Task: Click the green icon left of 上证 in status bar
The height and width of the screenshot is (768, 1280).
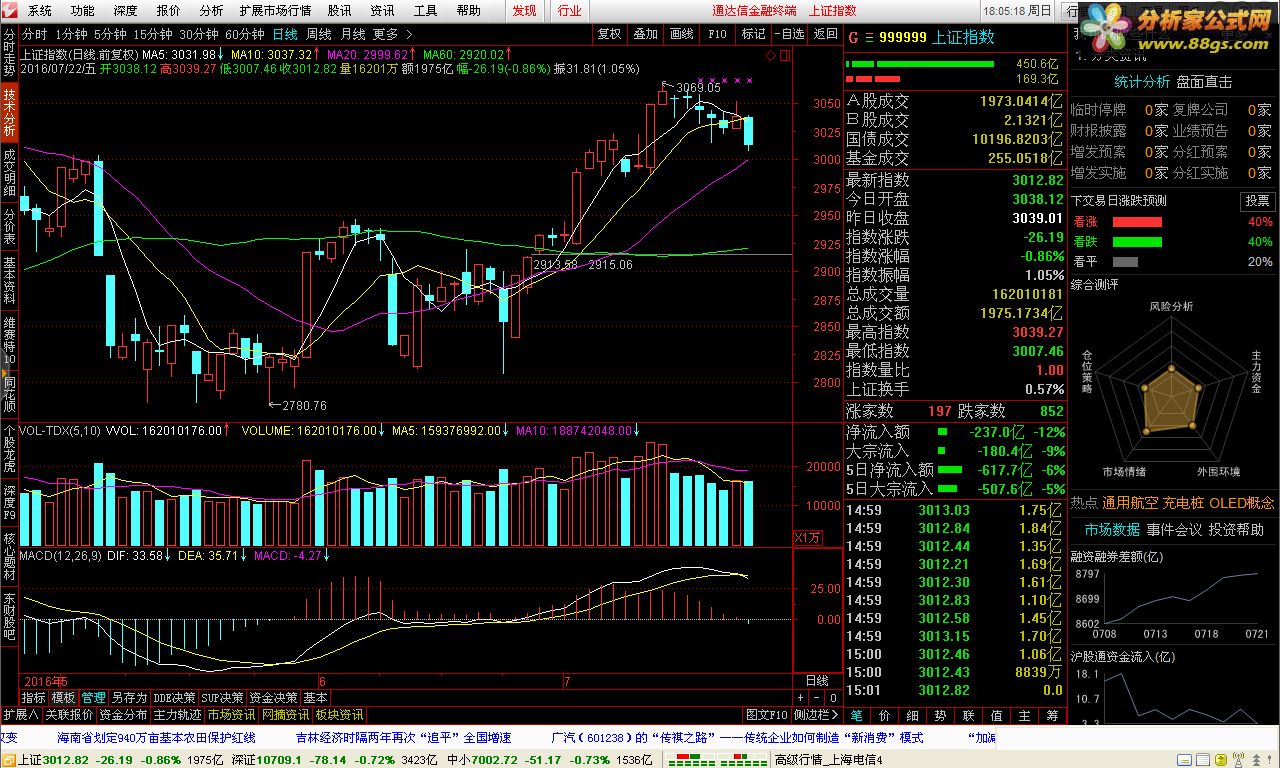Action: [x=9, y=760]
